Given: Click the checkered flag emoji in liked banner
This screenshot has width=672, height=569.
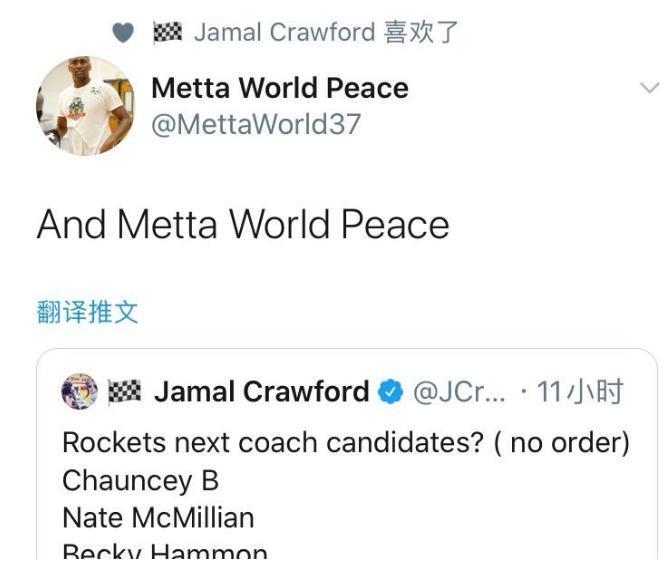Looking at the screenshot, I should pyautogui.click(x=168, y=32).
